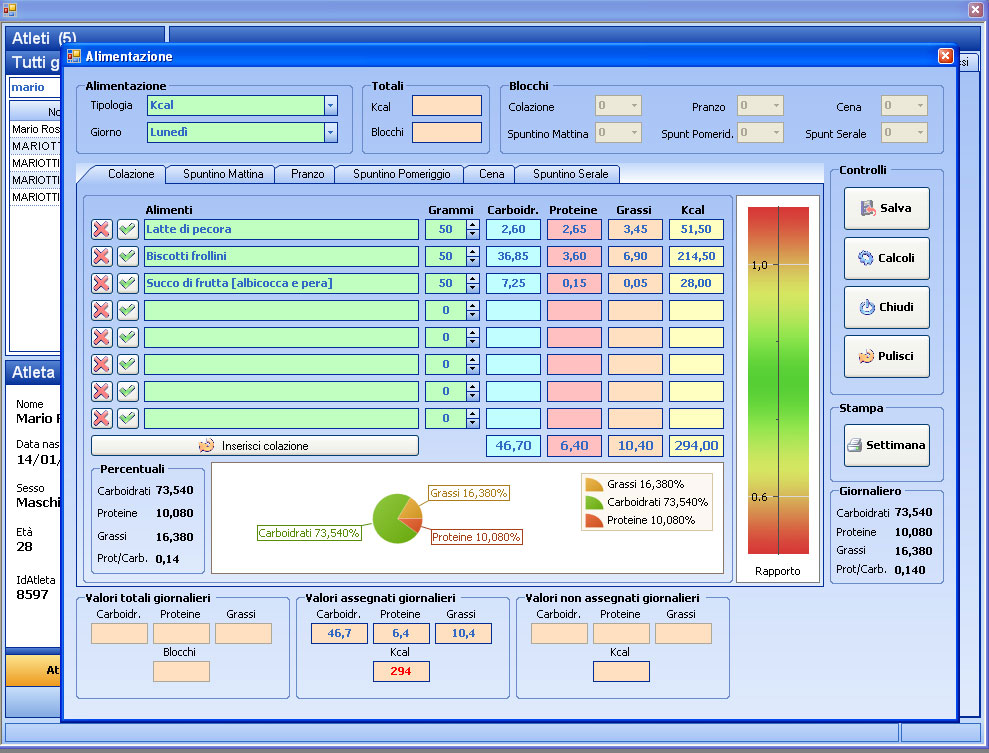989x753 pixels.
Task: Open the Spuntino Pomeriggio tab
Action: click(x=401, y=174)
